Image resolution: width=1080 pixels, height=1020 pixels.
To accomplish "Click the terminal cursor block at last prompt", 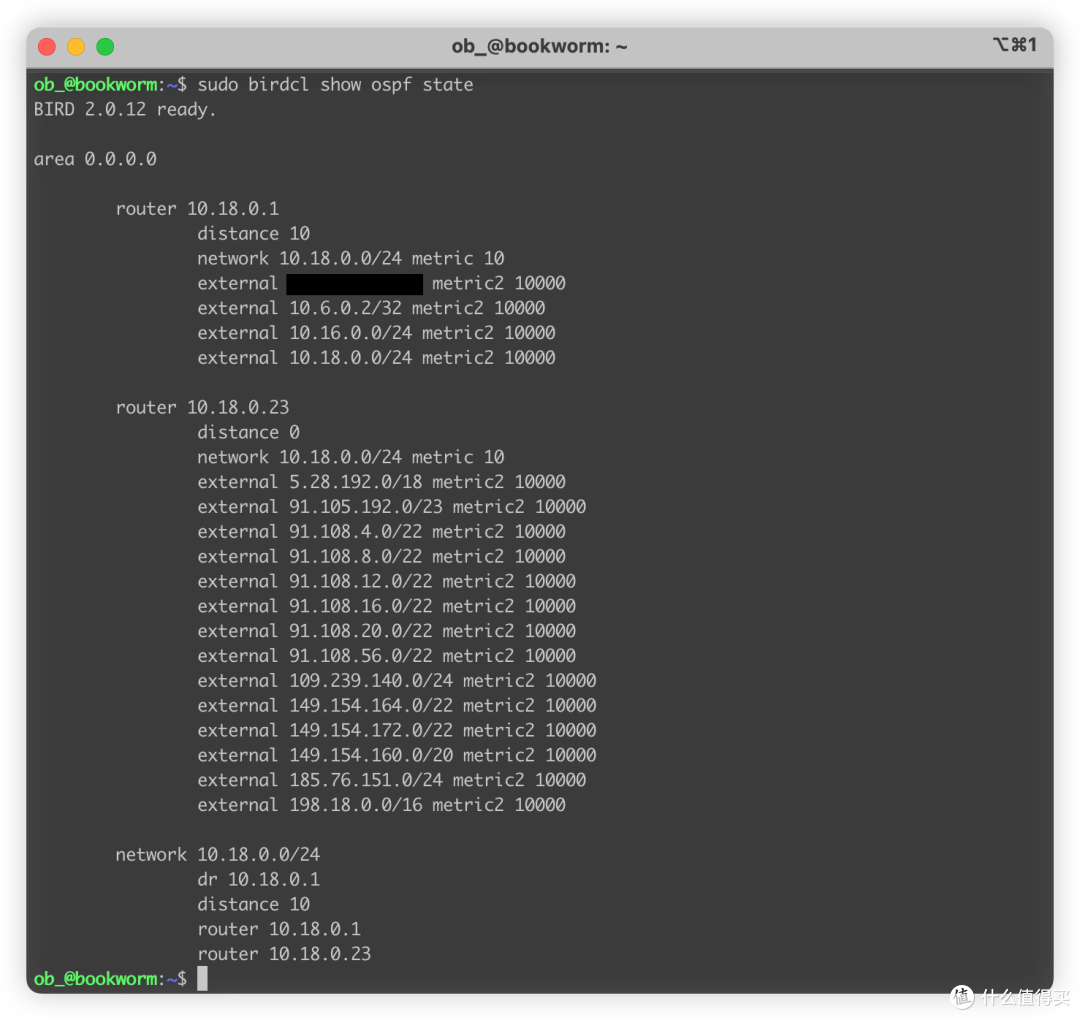I will (202, 978).
